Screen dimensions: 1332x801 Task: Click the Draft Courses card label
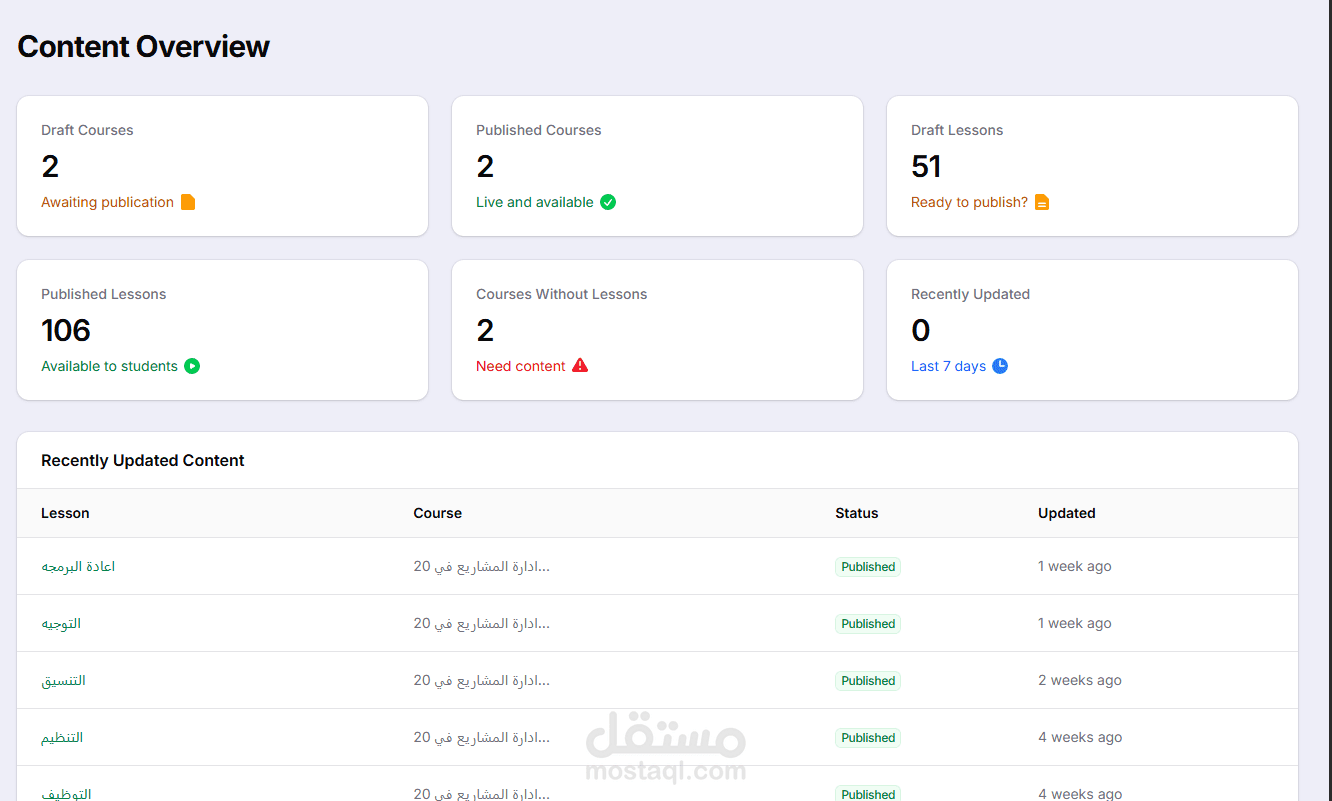pyautogui.click(x=87, y=130)
